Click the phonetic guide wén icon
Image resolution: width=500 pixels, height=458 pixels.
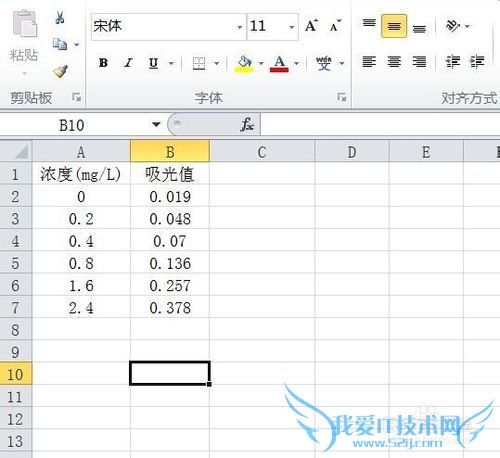coord(324,63)
